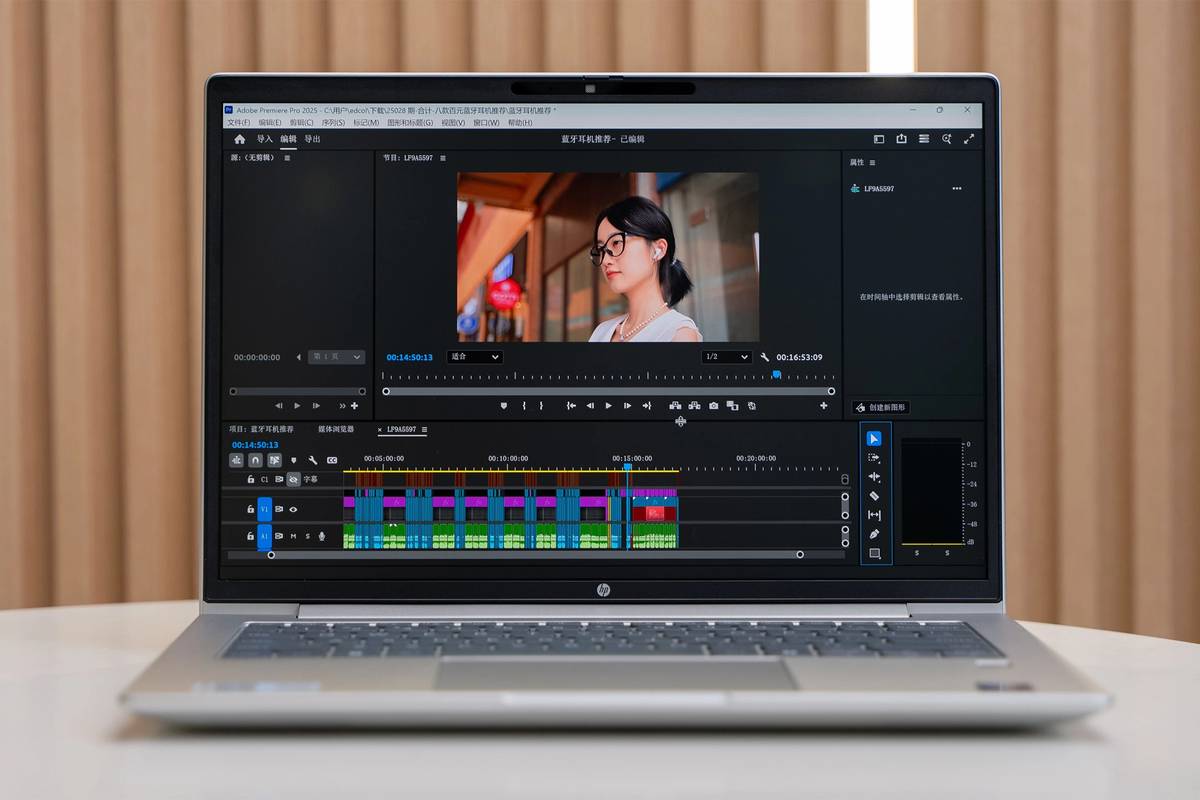Toggle Linked Selection in the timeline
This screenshot has width=1200, height=800.
click(x=274, y=460)
